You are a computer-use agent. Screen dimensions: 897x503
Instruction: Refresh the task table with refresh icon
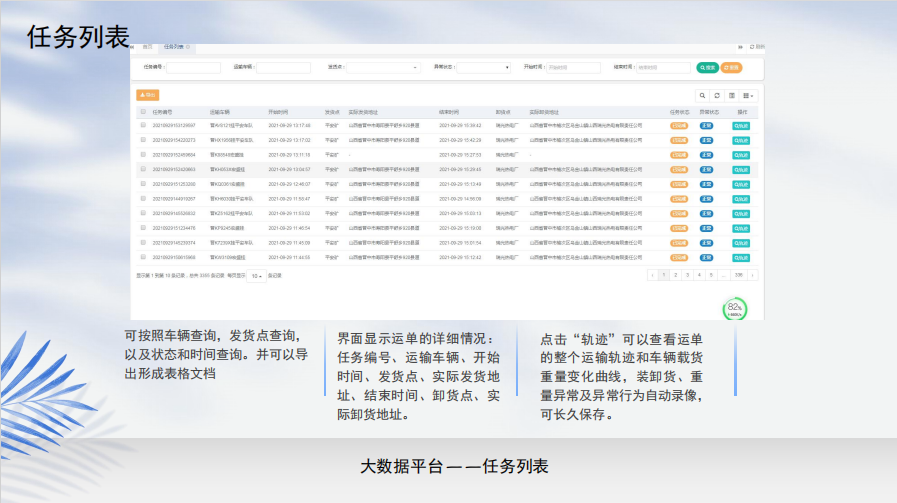(717, 95)
